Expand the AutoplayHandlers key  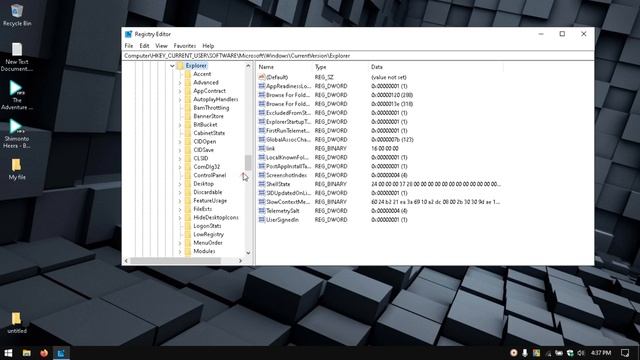[x=180, y=100]
